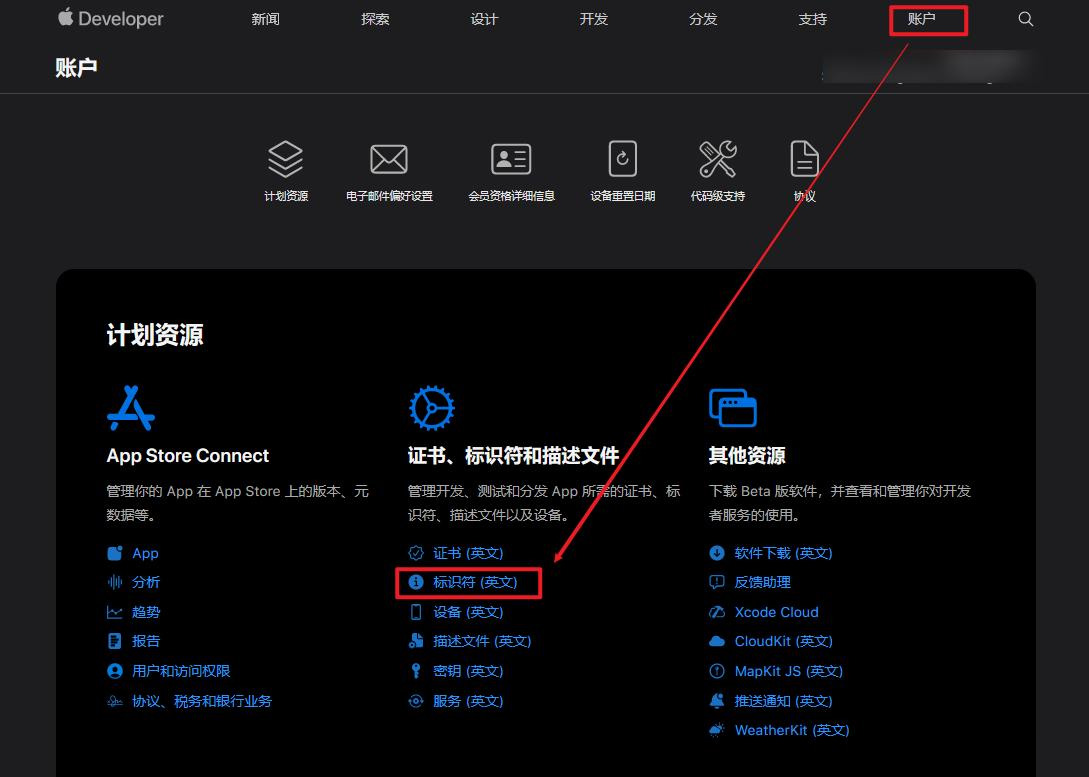The height and width of the screenshot is (777, 1089).
Task: Click the chart icon beside 趋势
Action: 115,612
